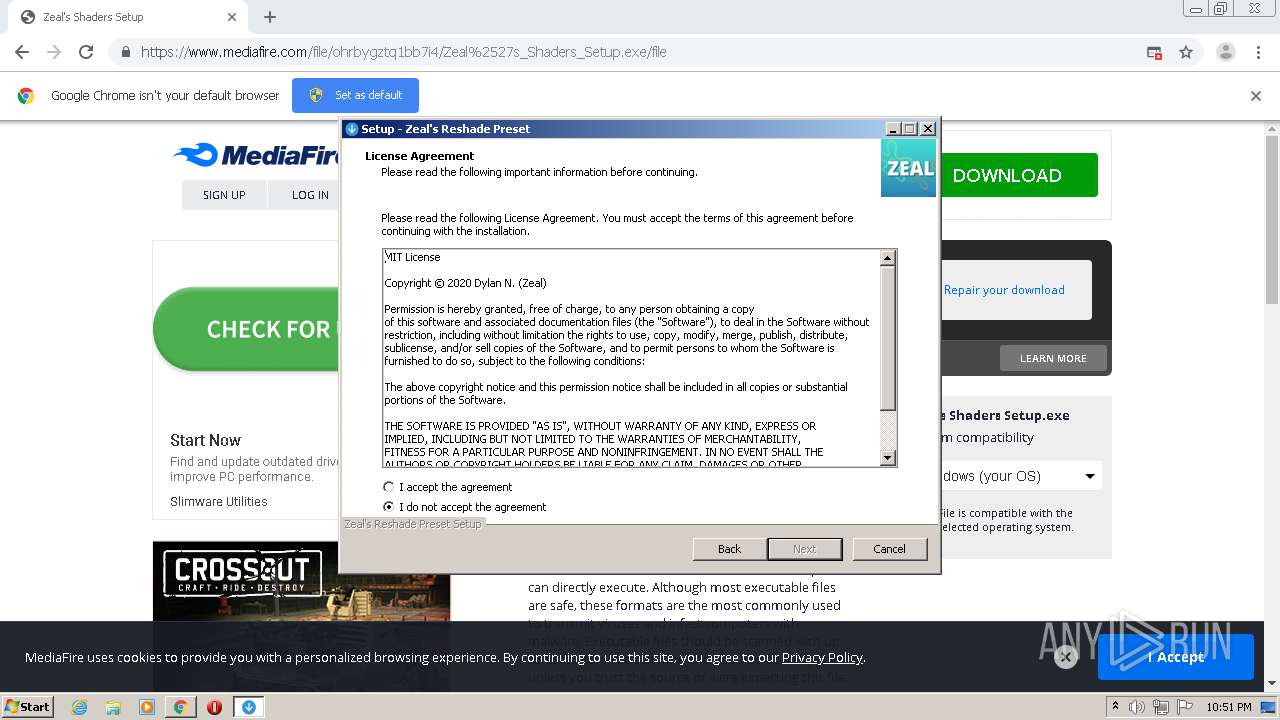This screenshot has width=1280, height=720.
Task: Click the address bar URL
Action: coord(404,52)
